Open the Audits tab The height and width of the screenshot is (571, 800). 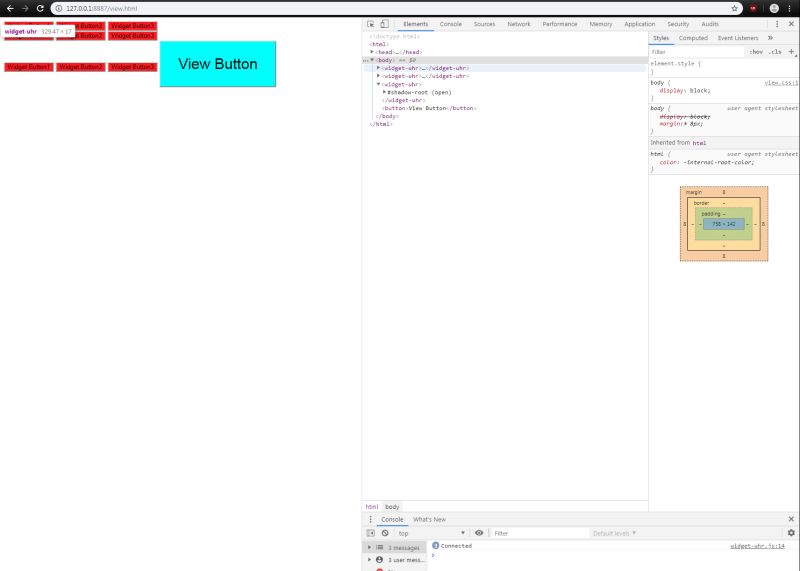click(710, 24)
